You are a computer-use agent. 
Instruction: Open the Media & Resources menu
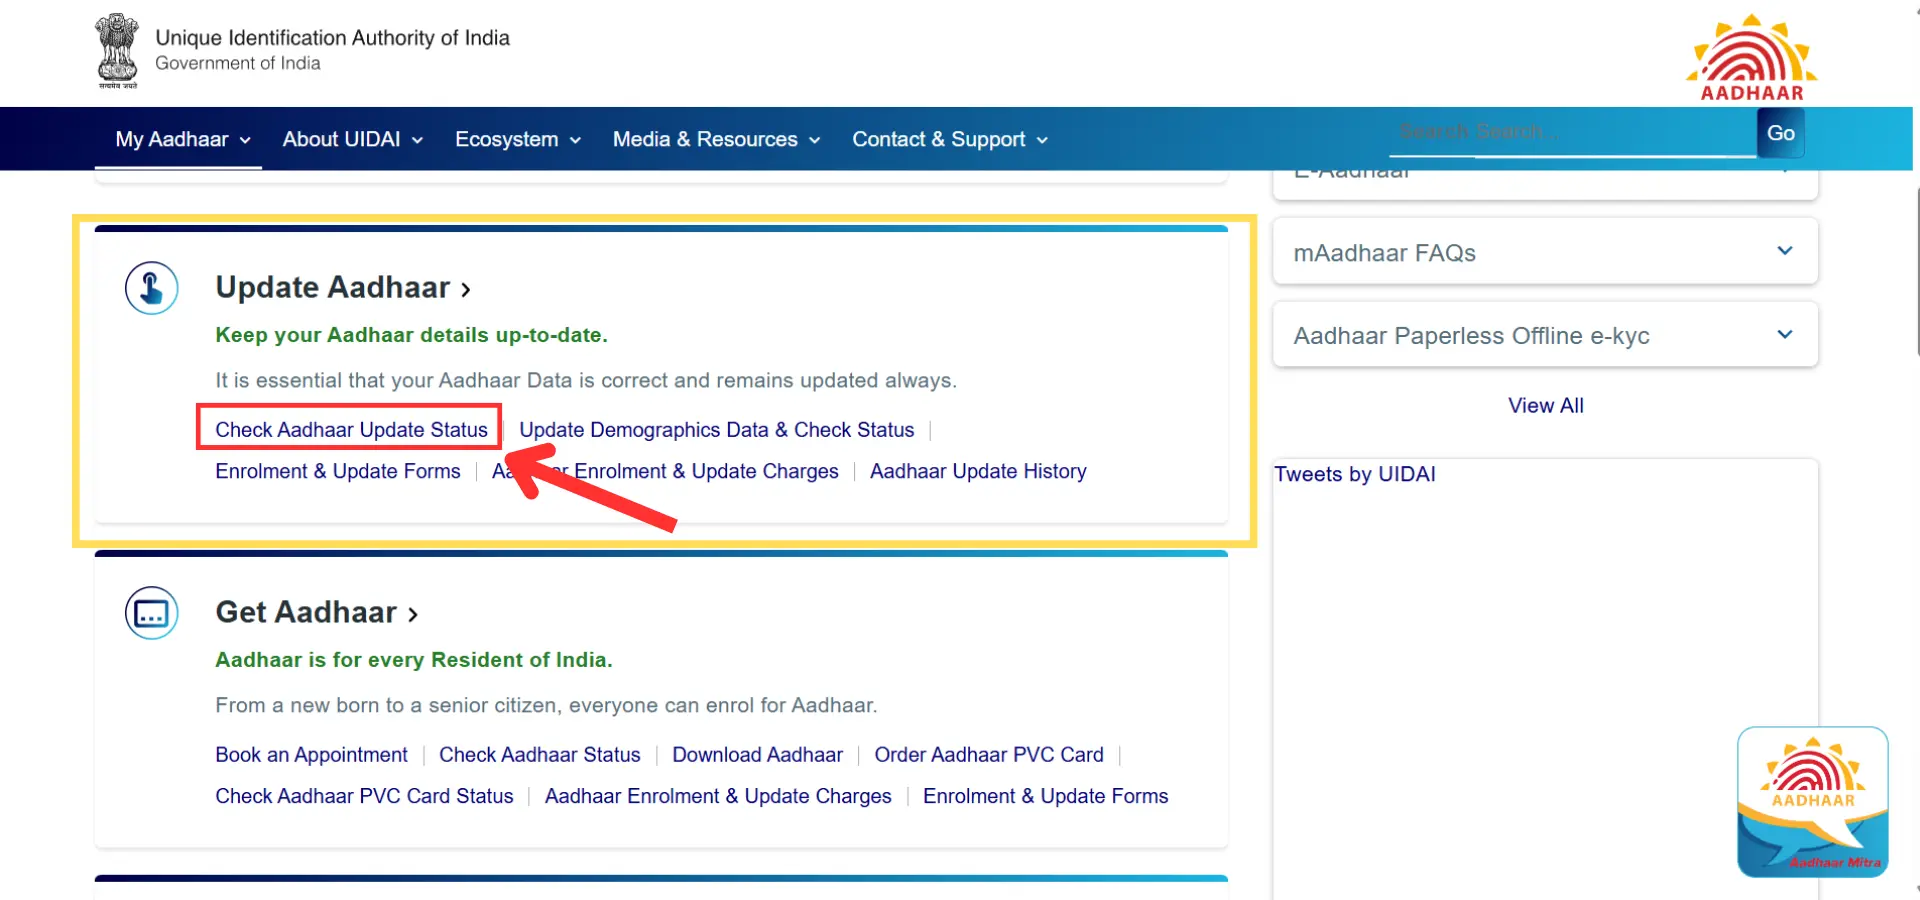[717, 139]
